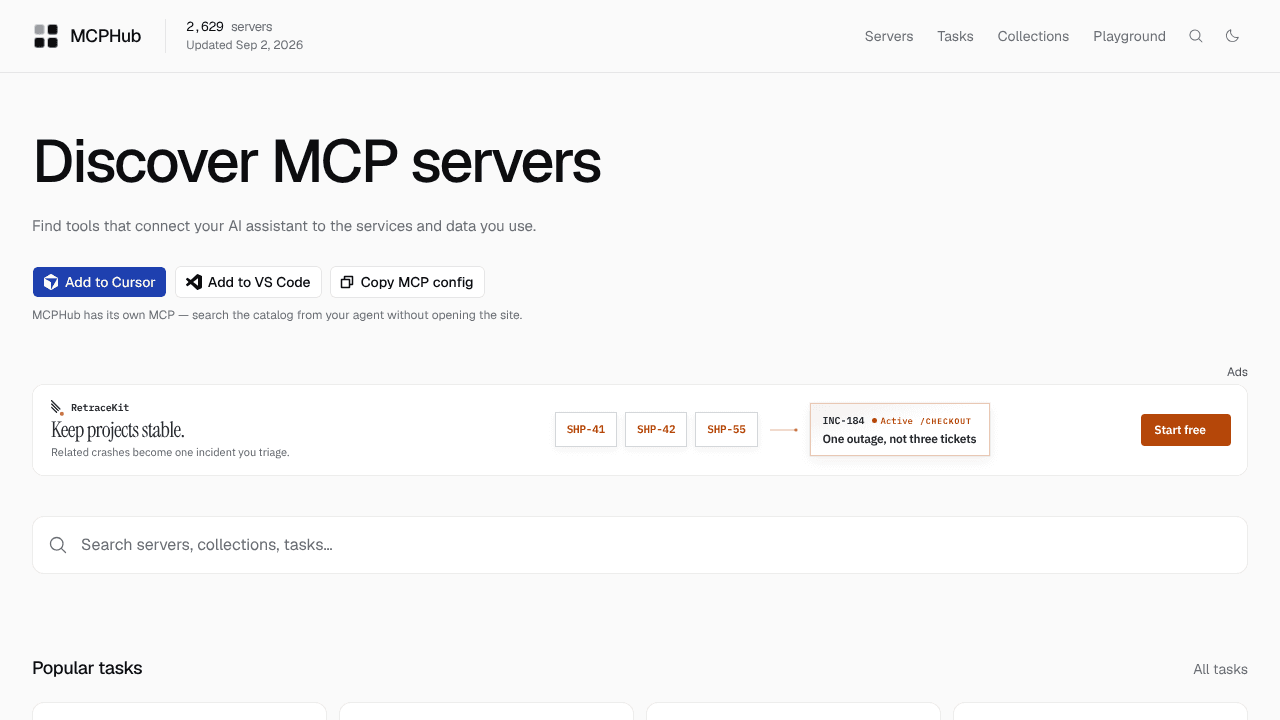Click the SHP-42 tag in the ad

656,430
